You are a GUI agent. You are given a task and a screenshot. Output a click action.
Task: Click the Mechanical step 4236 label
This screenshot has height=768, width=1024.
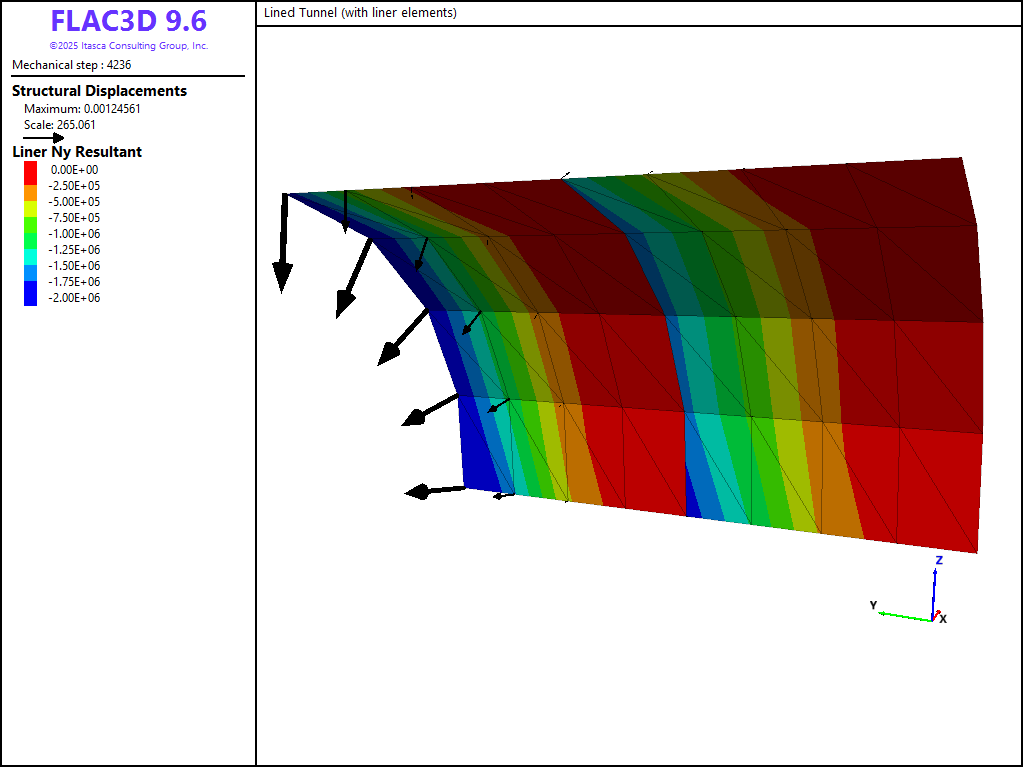(71, 65)
